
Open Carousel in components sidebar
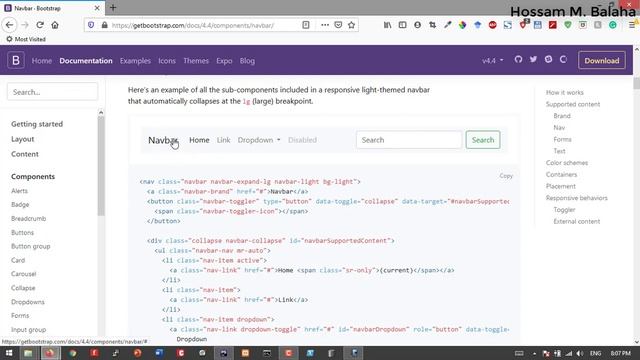coord(24,274)
